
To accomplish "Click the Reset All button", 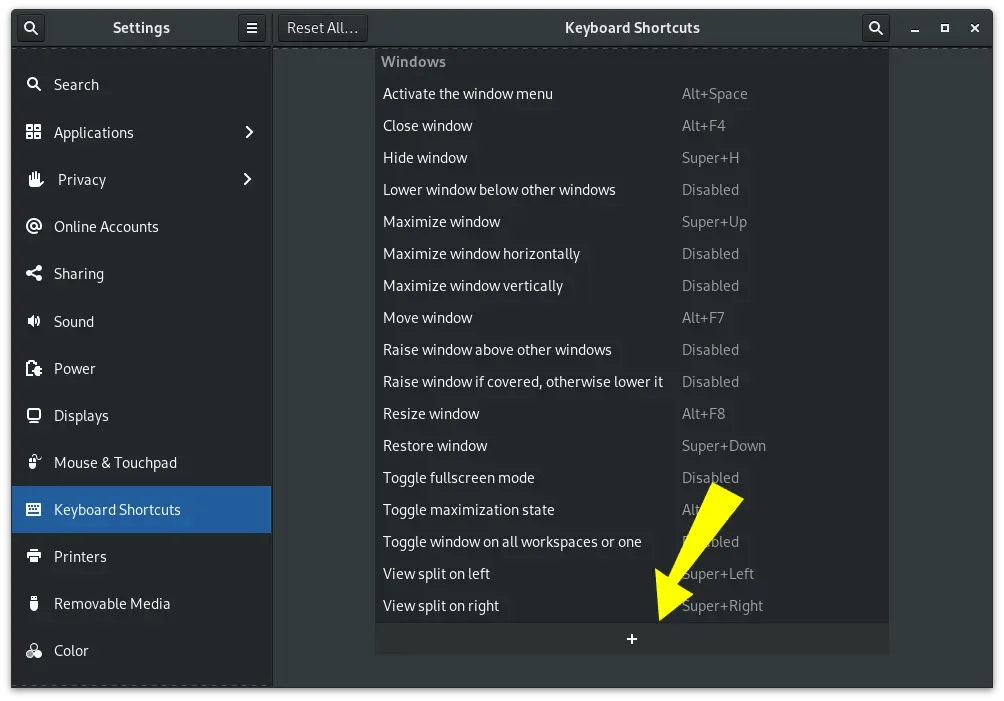I will (322, 27).
